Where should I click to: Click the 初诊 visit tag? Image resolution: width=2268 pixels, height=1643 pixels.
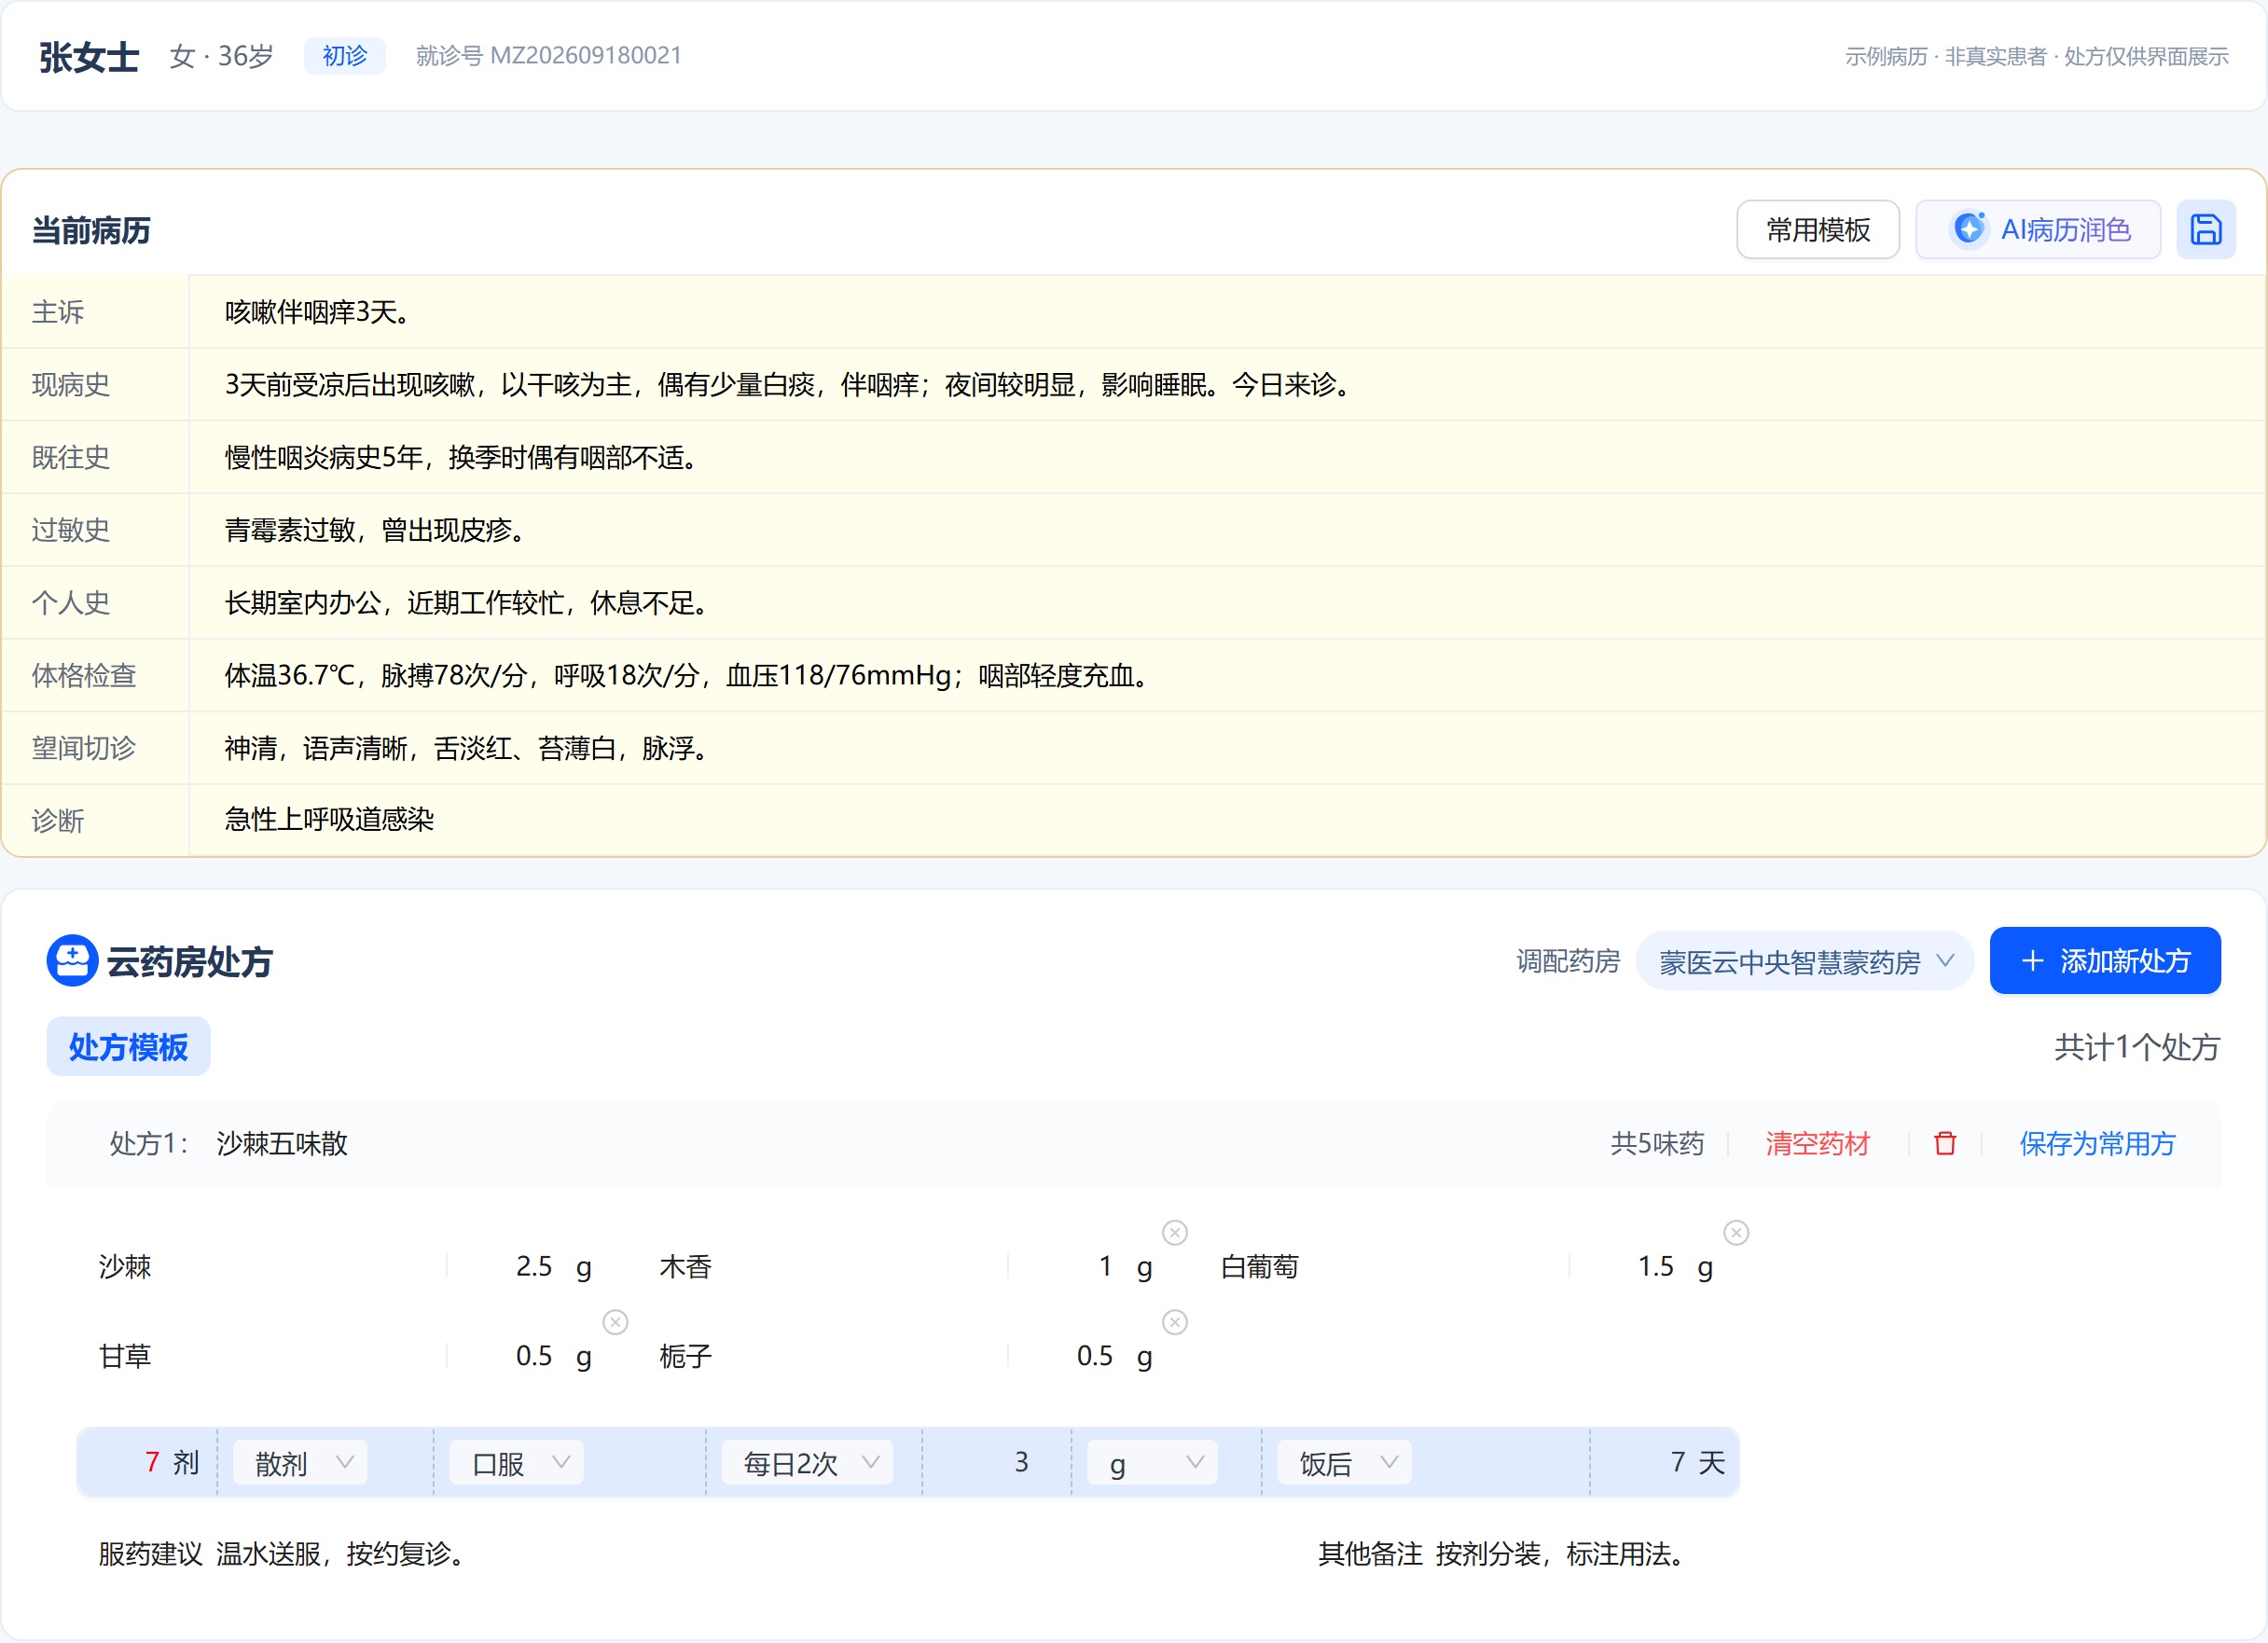coord(344,56)
